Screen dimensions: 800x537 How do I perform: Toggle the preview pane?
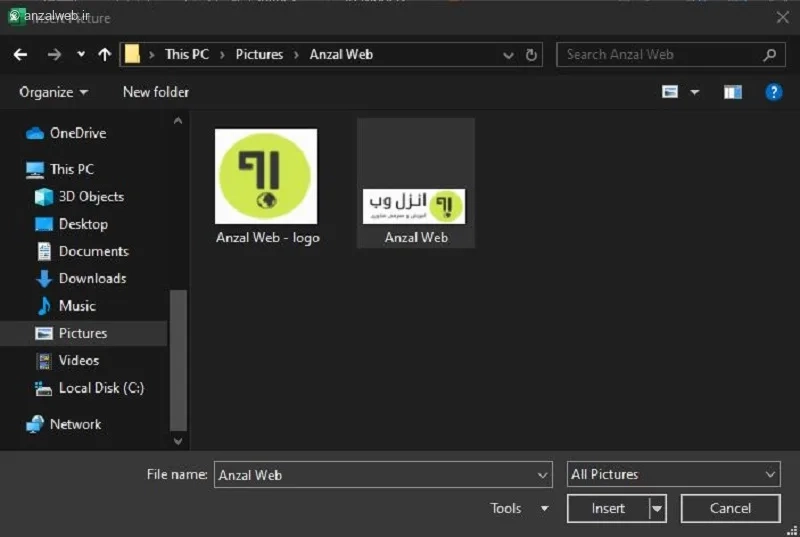733,92
